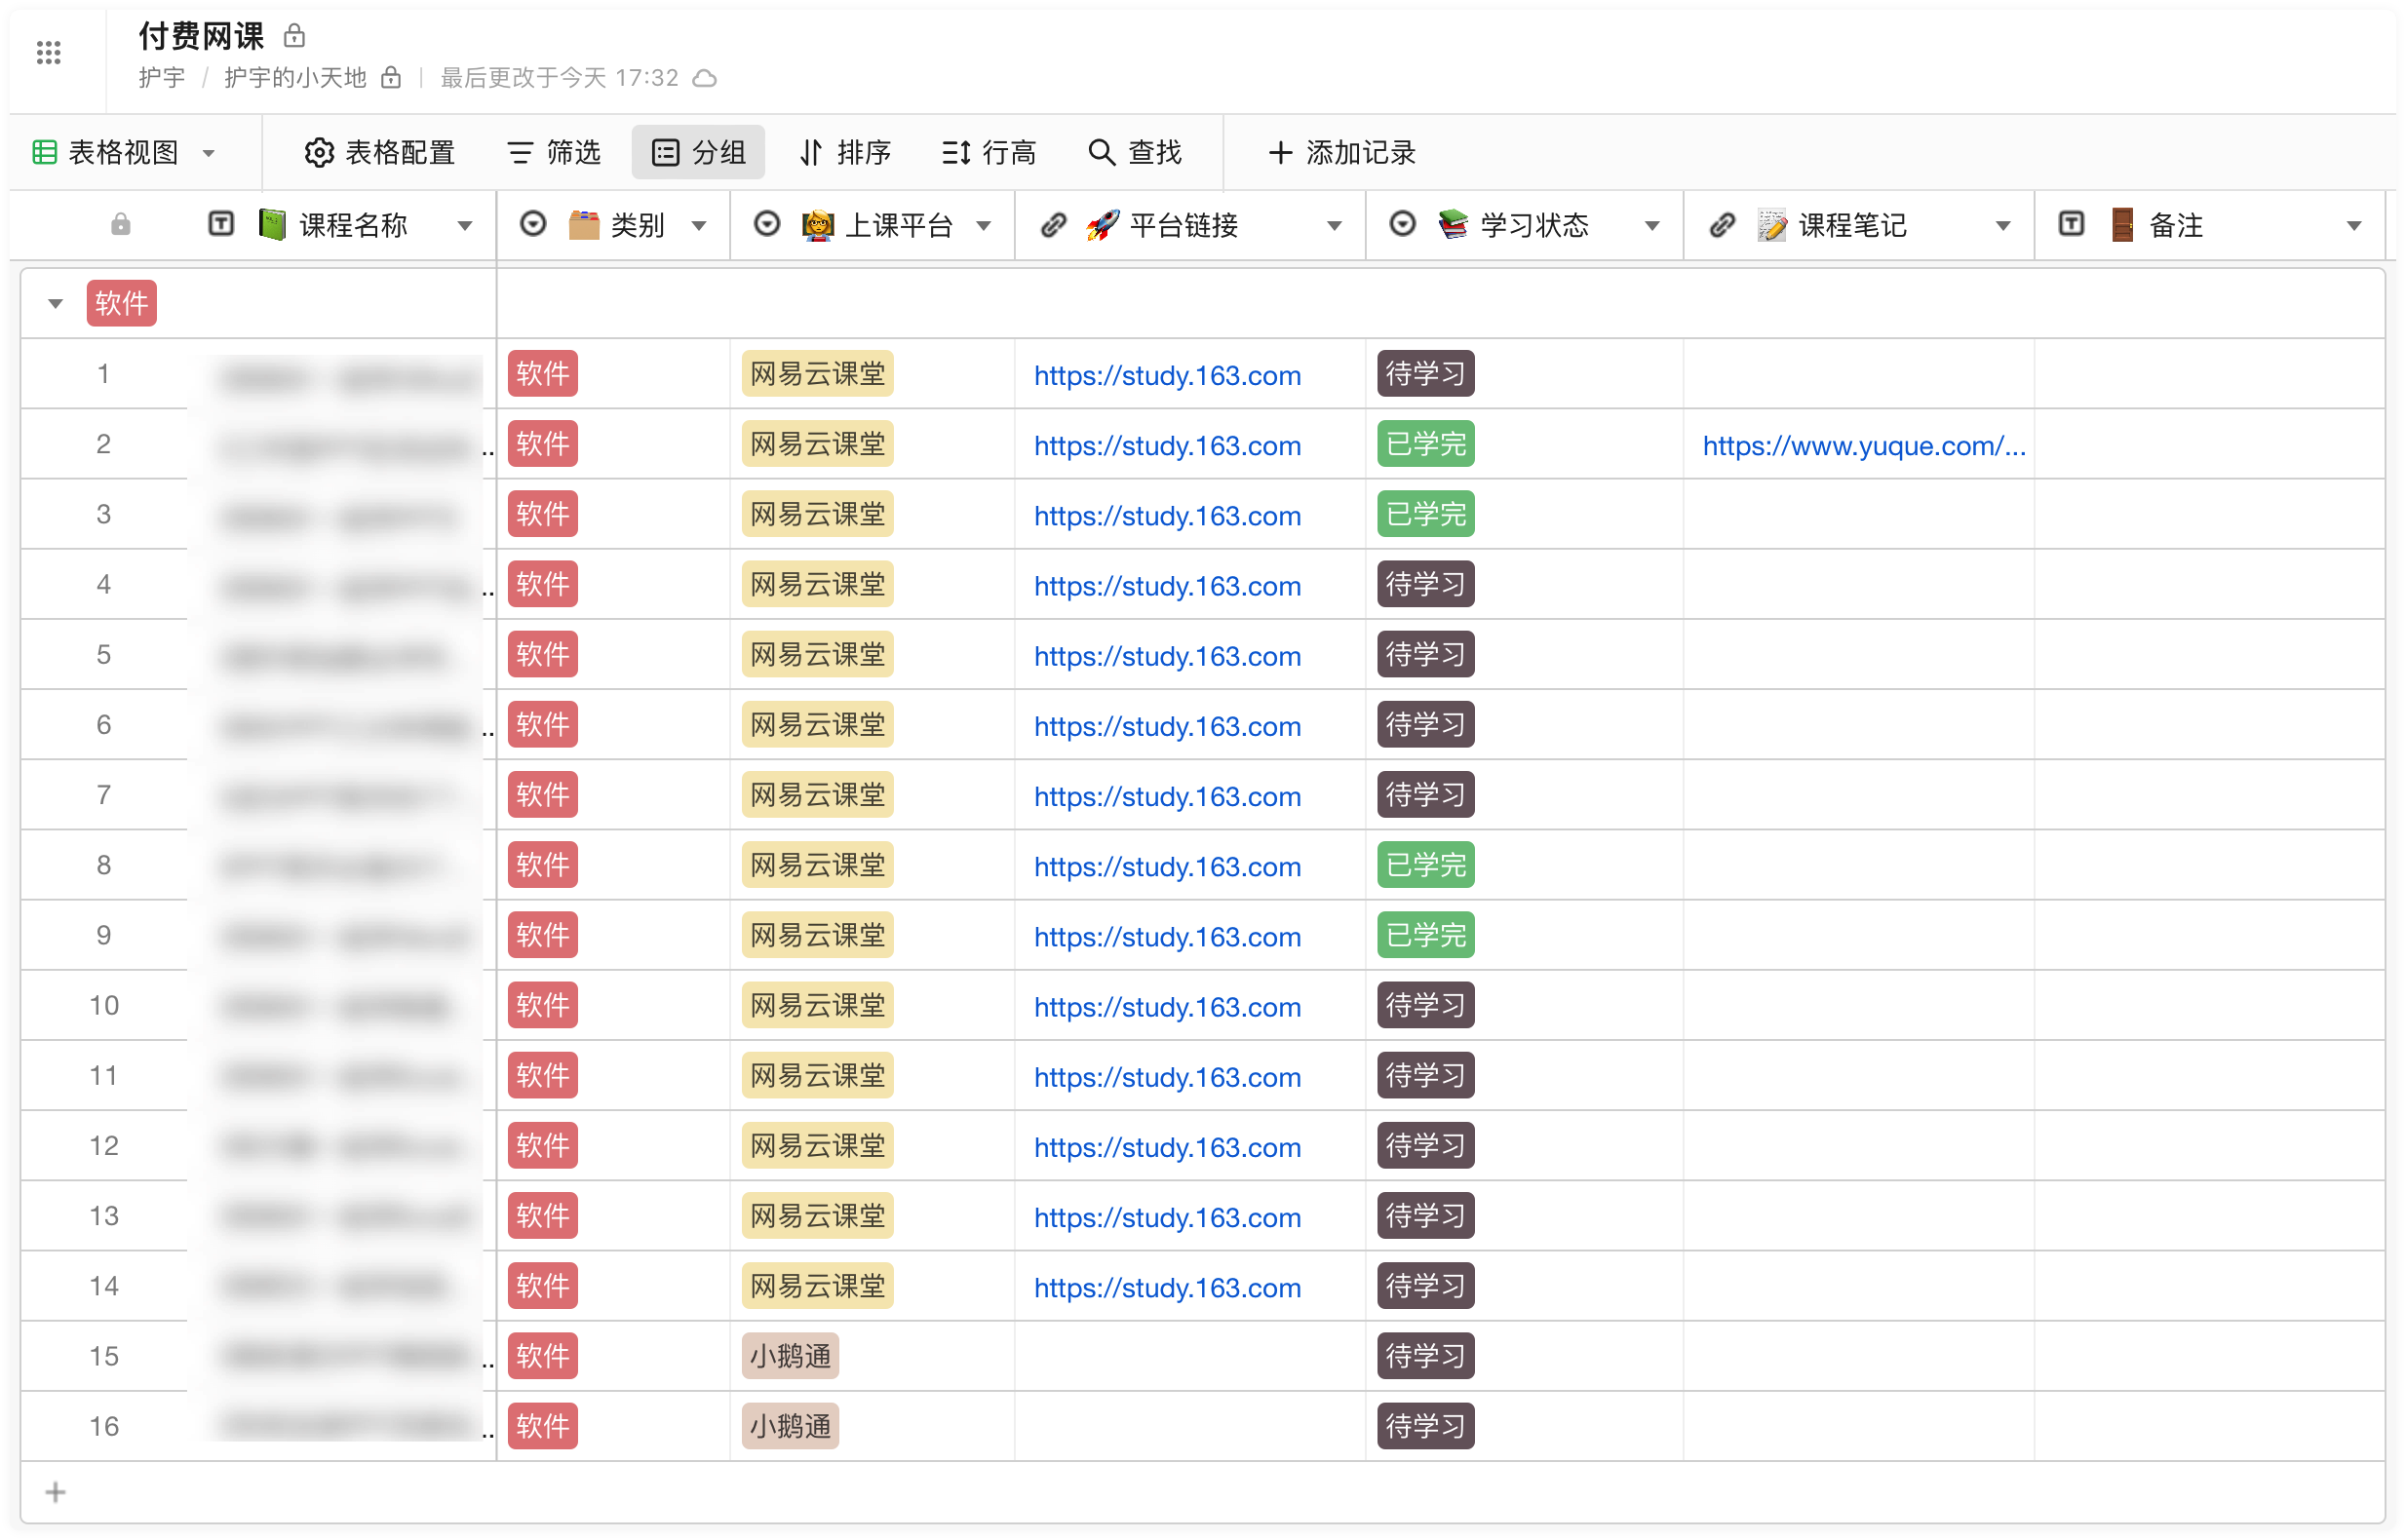Click 护宇 in the breadcrumb

[161, 77]
